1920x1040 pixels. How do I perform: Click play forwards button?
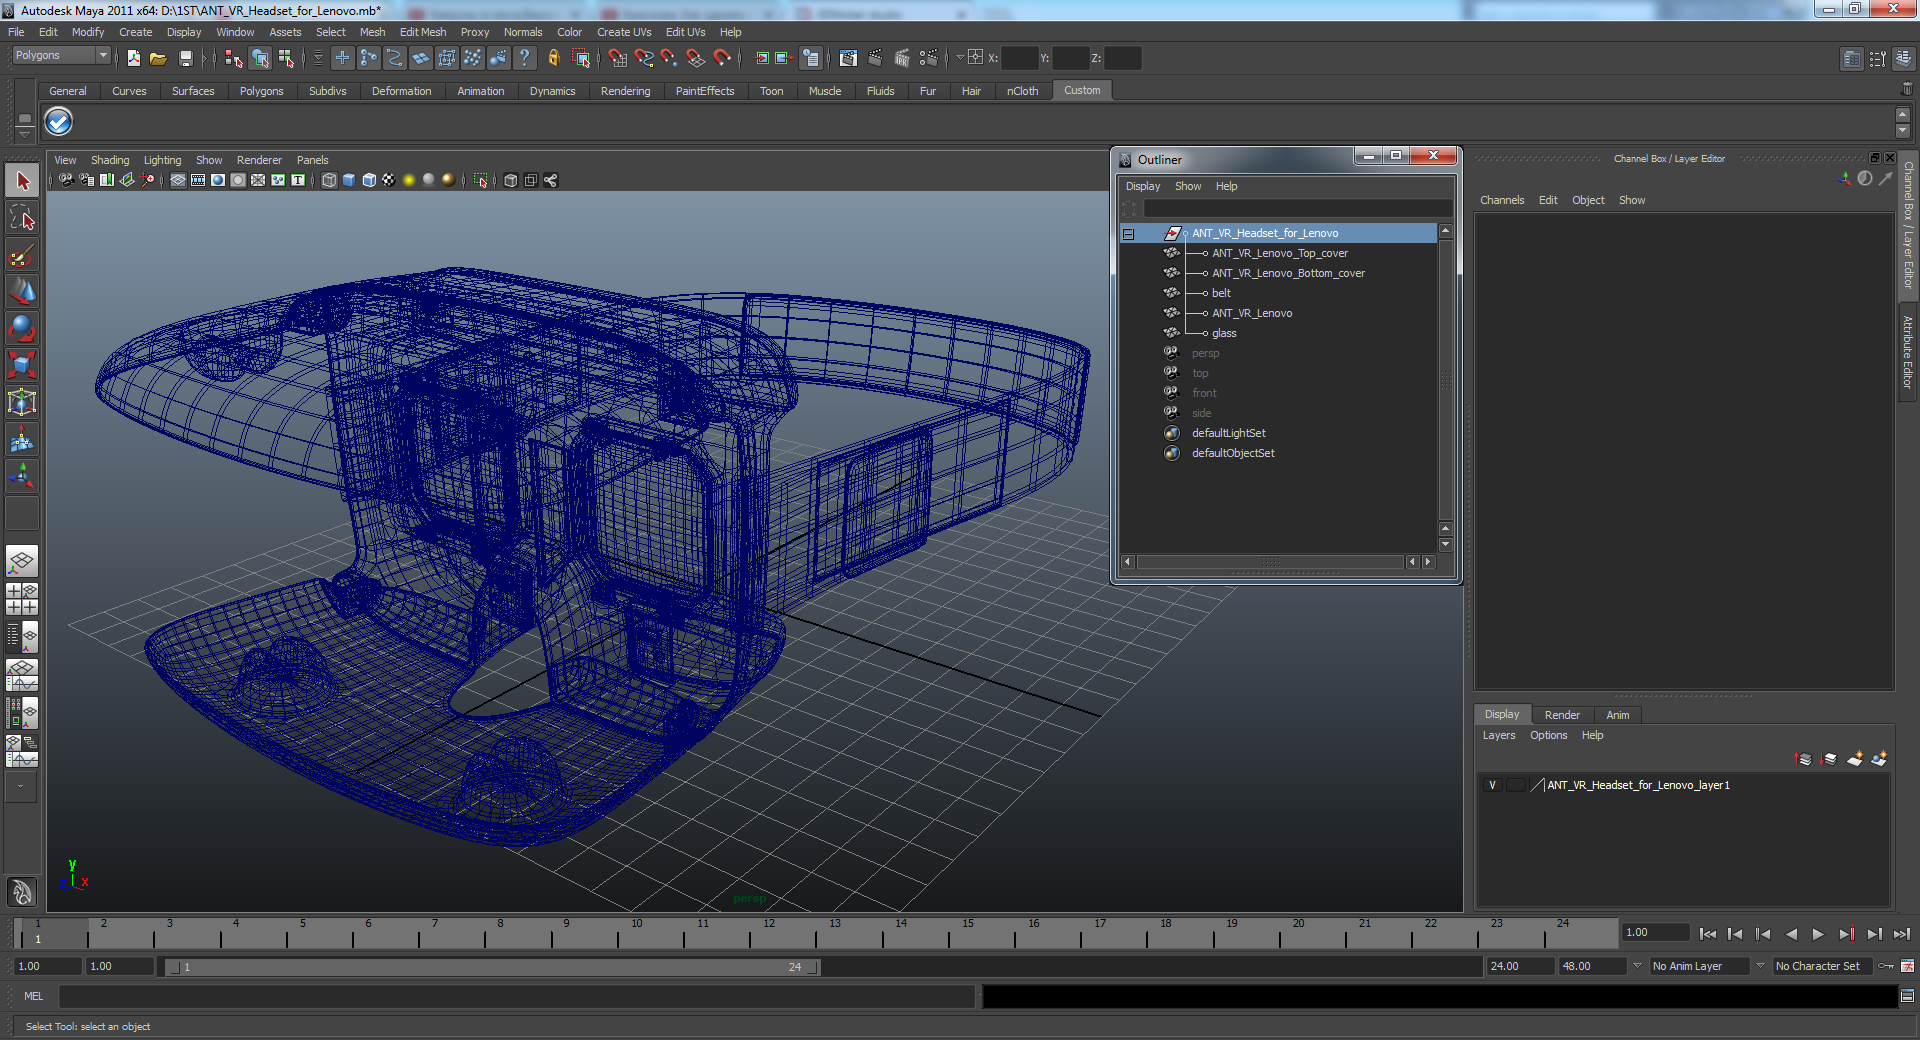[x=1818, y=934]
